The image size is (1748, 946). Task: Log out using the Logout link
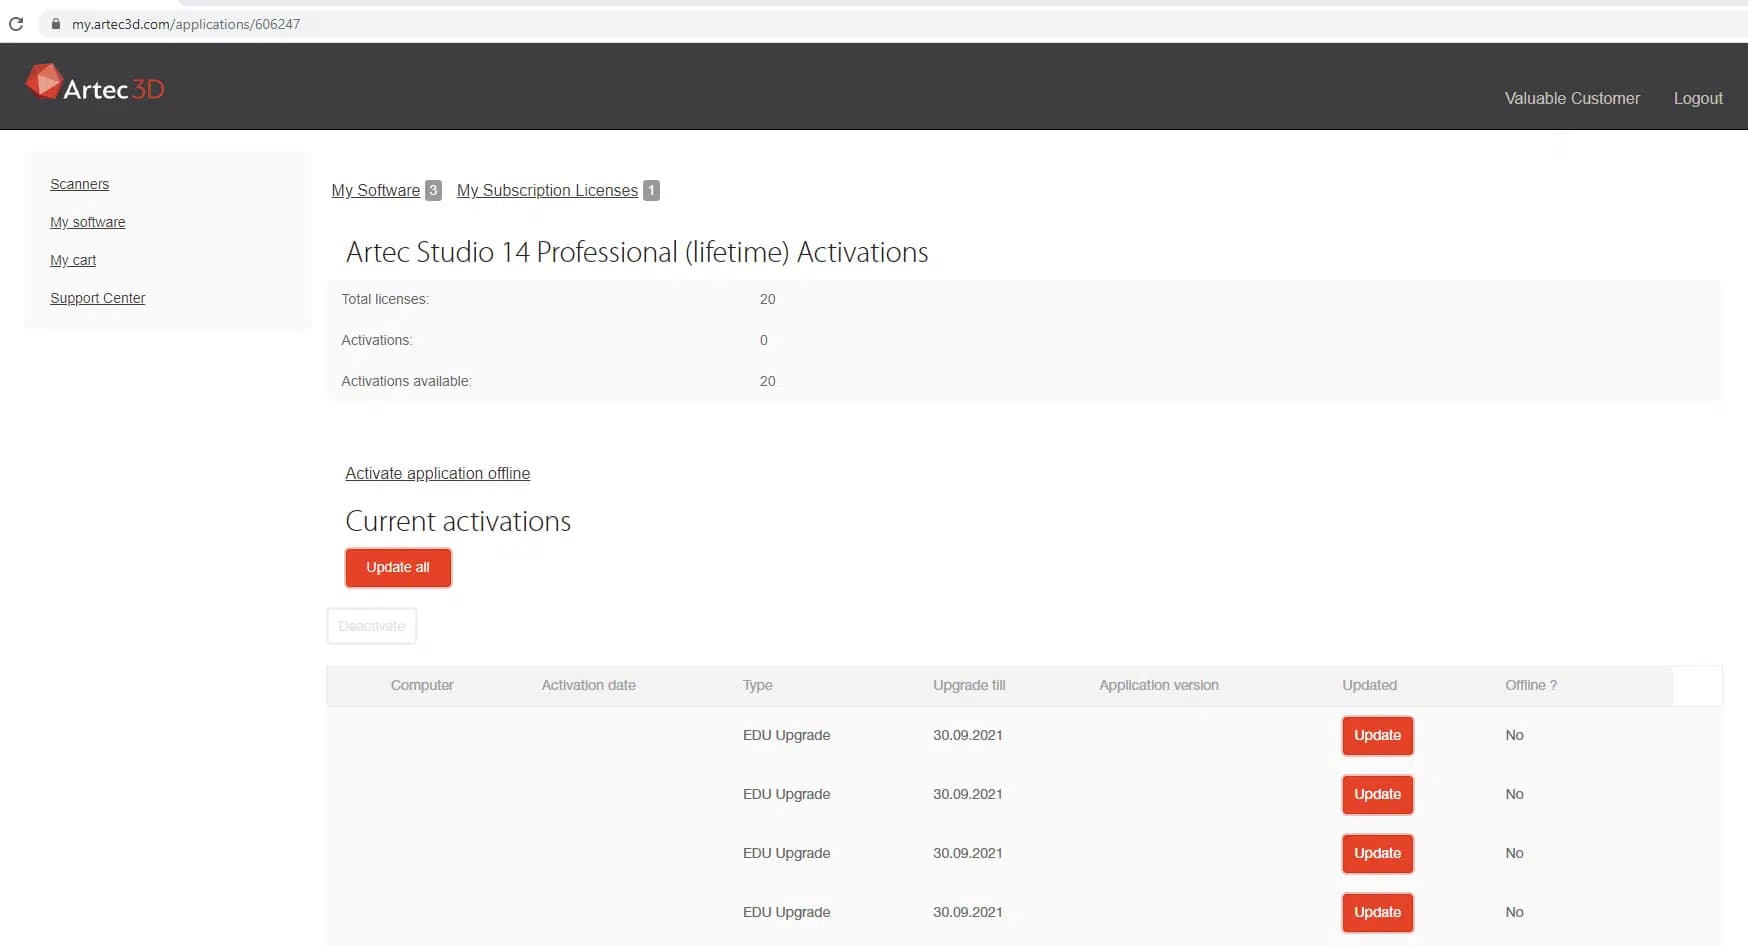(x=1697, y=98)
